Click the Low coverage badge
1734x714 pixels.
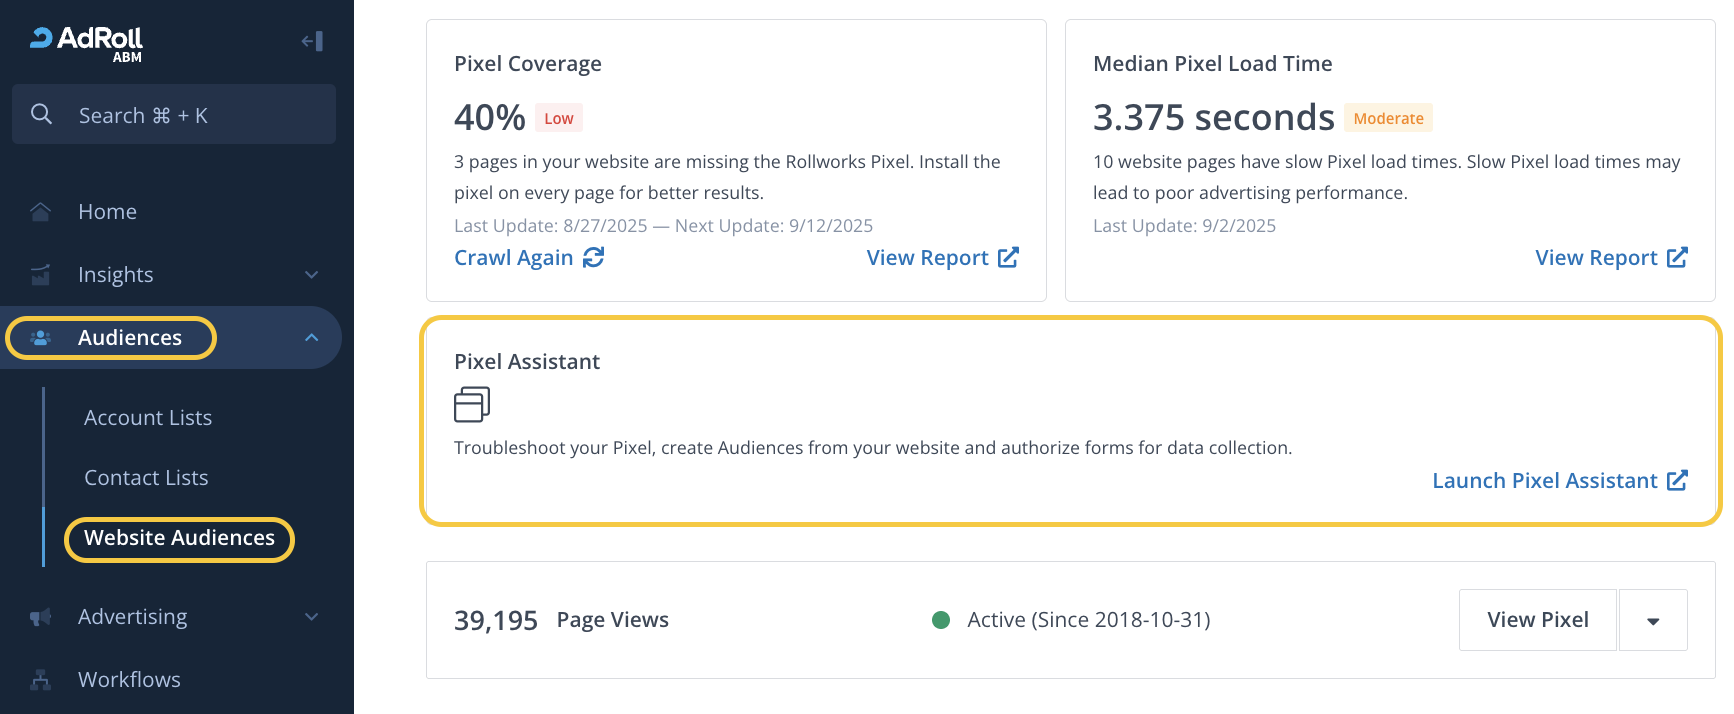[559, 118]
